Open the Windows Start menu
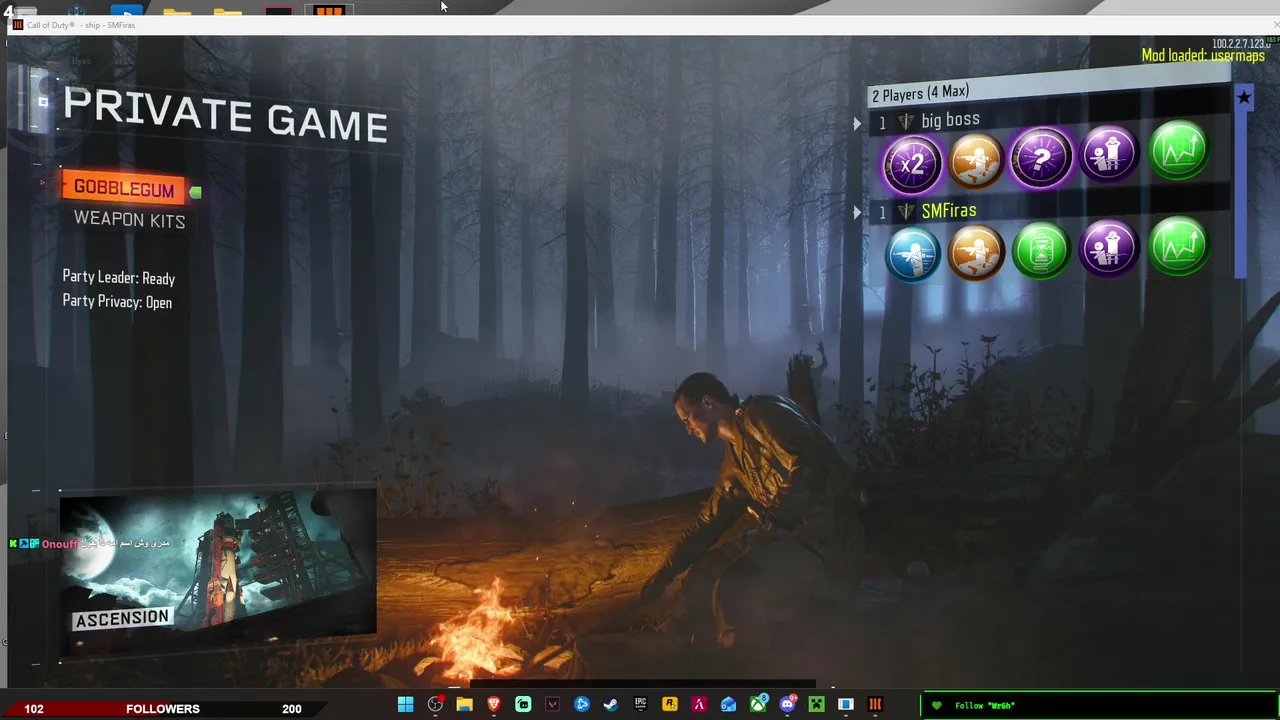The image size is (1280, 720). (x=405, y=705)
